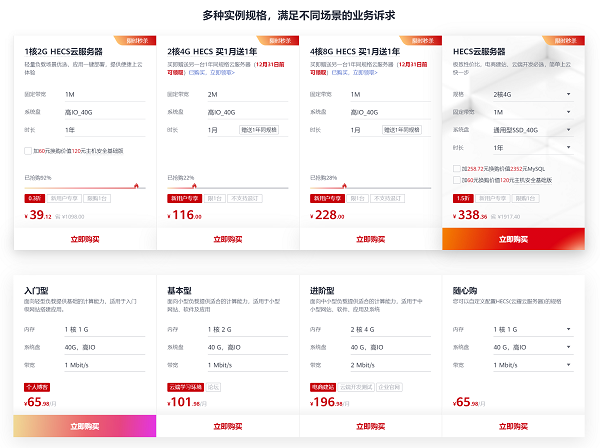
Task: Click the 2 Mbit/s bandwidth value on 进阶型
Action: [362, 365]
